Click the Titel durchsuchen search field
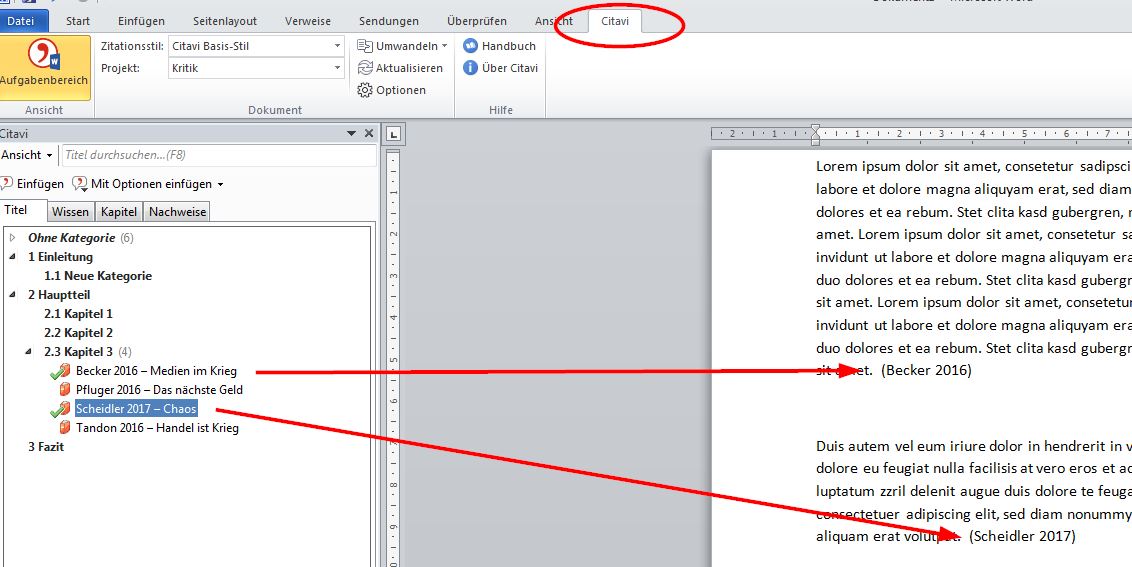The height and width of the screenshot is (567, 1132). pos(218,155)
